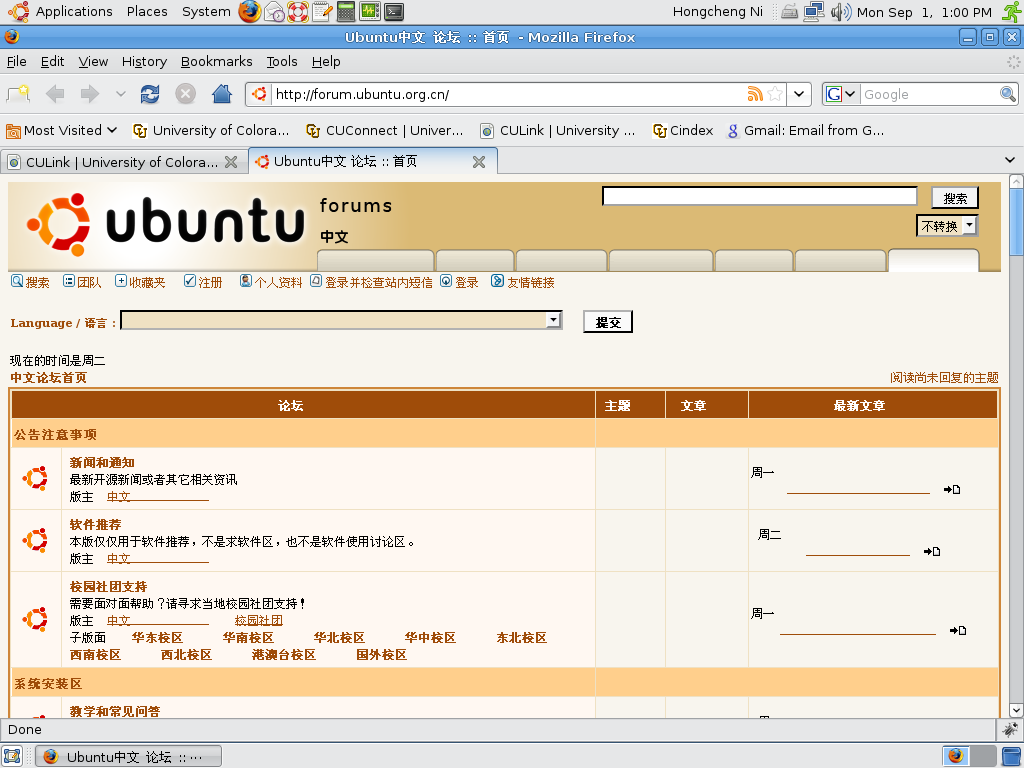Click the stop loading button
Screen dimensions: 1024x768
185,94
